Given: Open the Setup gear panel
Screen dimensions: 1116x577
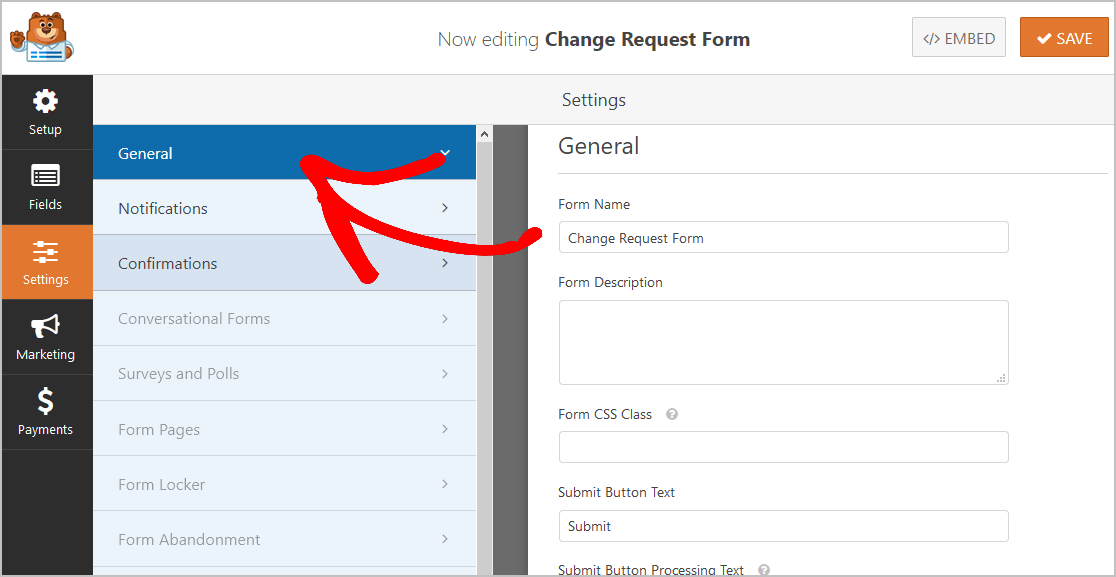Looking at the screenshot, I should tap(46, 112).
